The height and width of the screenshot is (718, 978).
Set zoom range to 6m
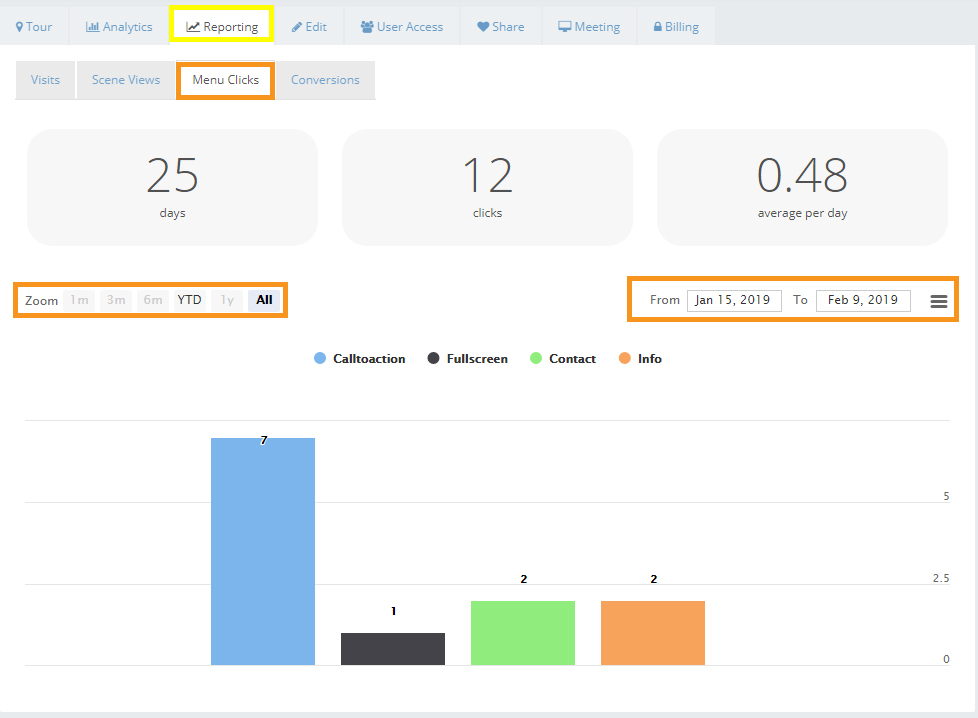tap(153, 300)
